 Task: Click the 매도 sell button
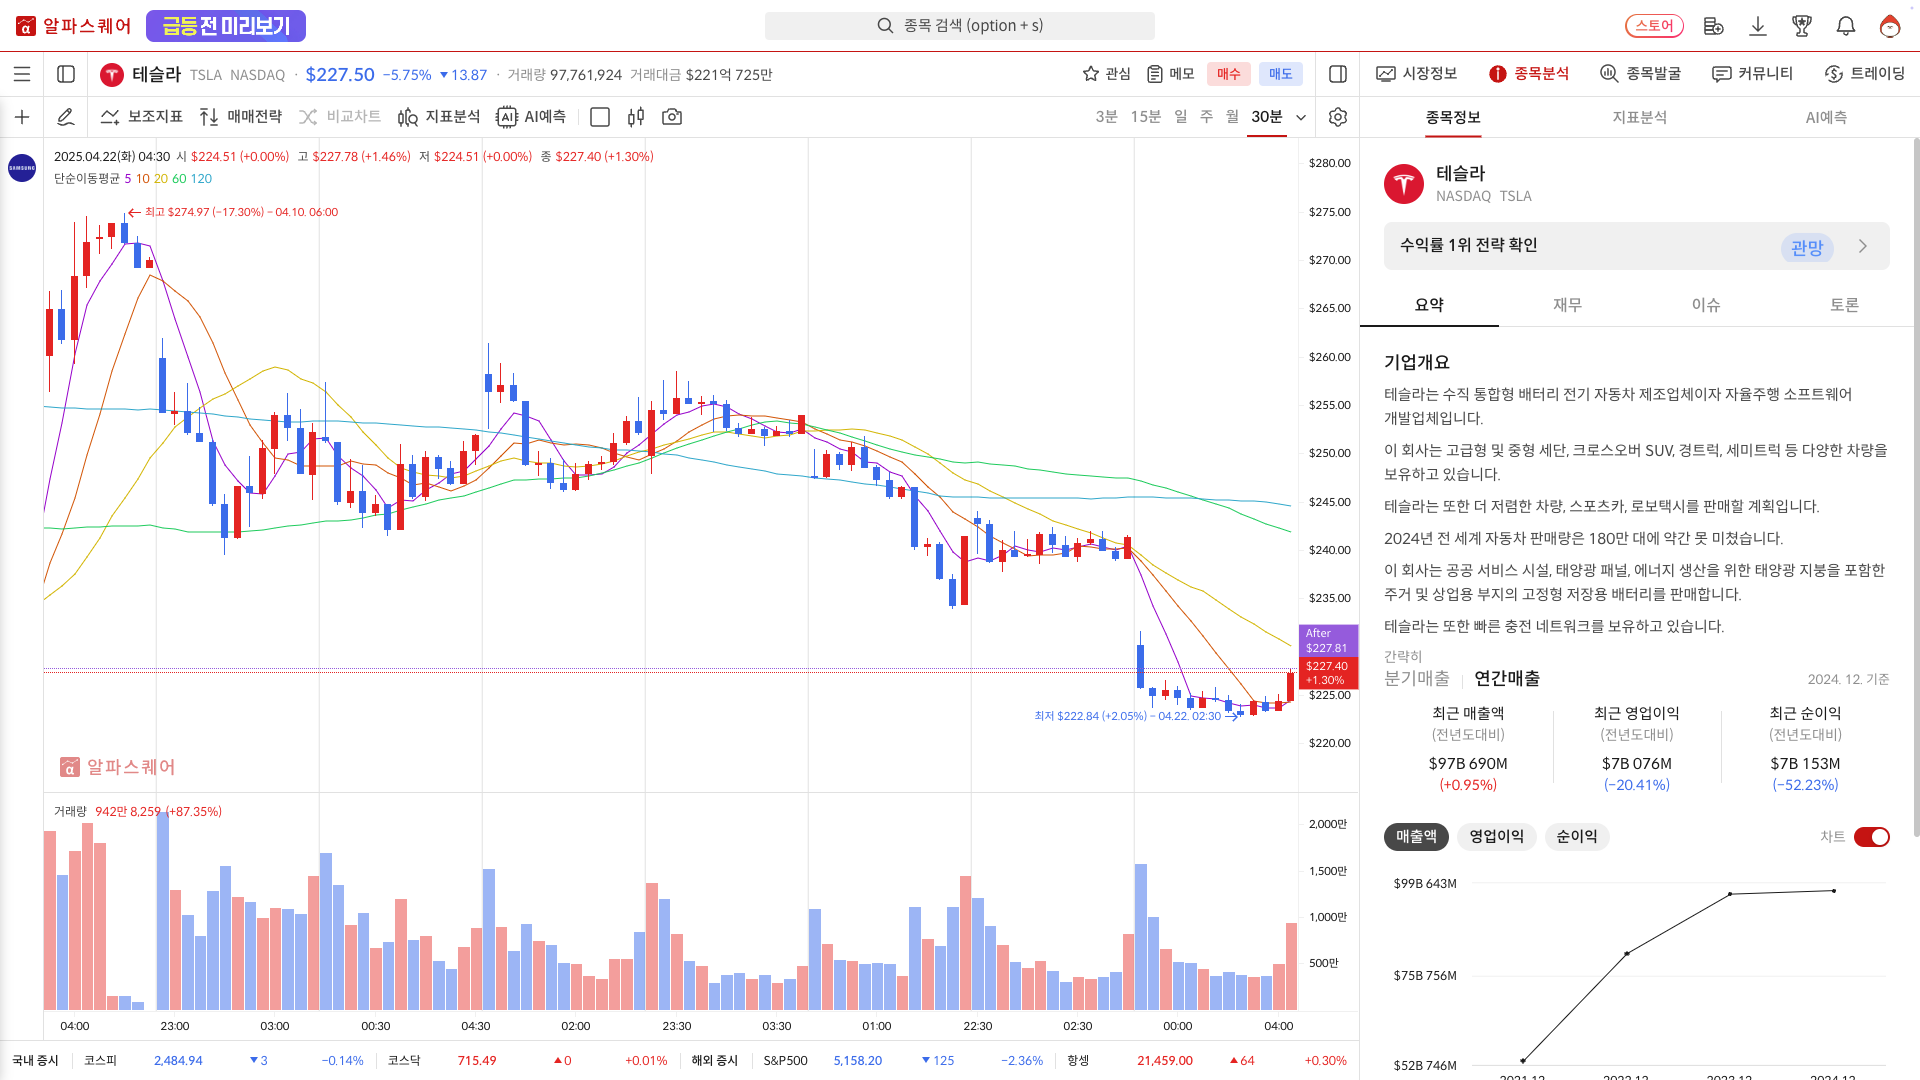pyautogui.click(x=1281, y=74)
